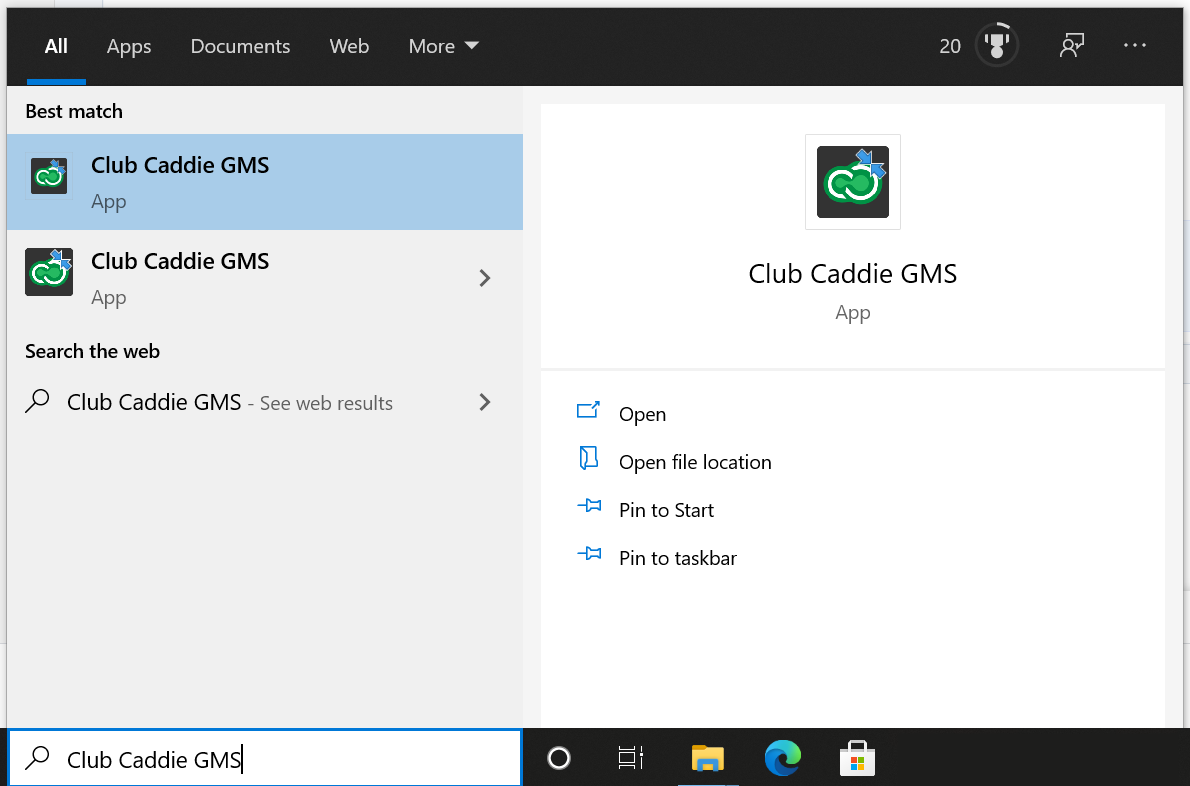Click the Pin to taskbar pin icon
Screen dimensions: 1190x786
point(589,556)
